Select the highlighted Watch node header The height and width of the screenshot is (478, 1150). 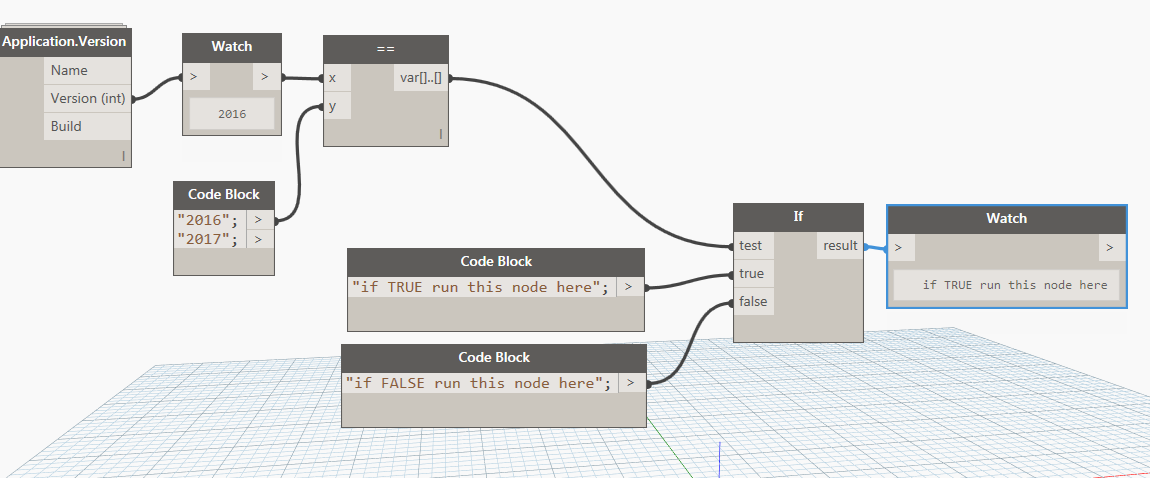[1006, 218]
